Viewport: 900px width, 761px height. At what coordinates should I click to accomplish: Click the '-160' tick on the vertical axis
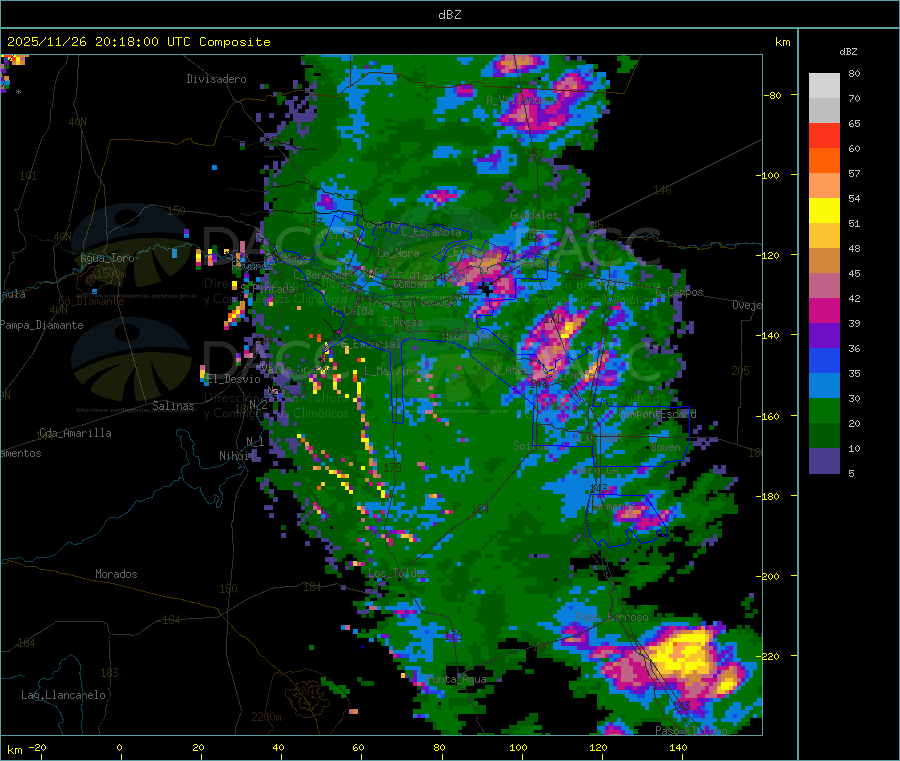pyautogui.click(x=770, y=416)
